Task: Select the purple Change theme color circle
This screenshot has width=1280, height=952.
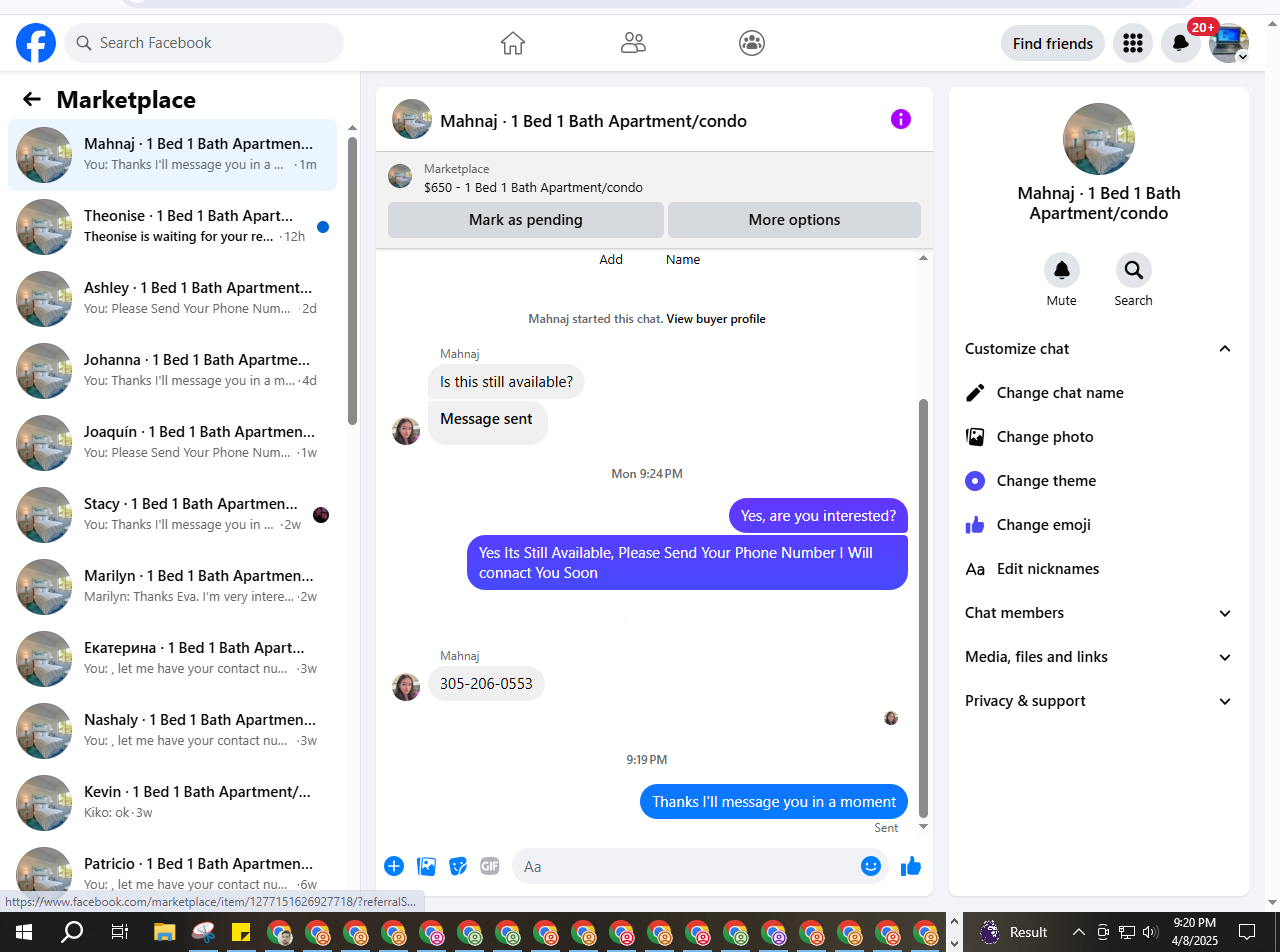Action: [975, 481]
